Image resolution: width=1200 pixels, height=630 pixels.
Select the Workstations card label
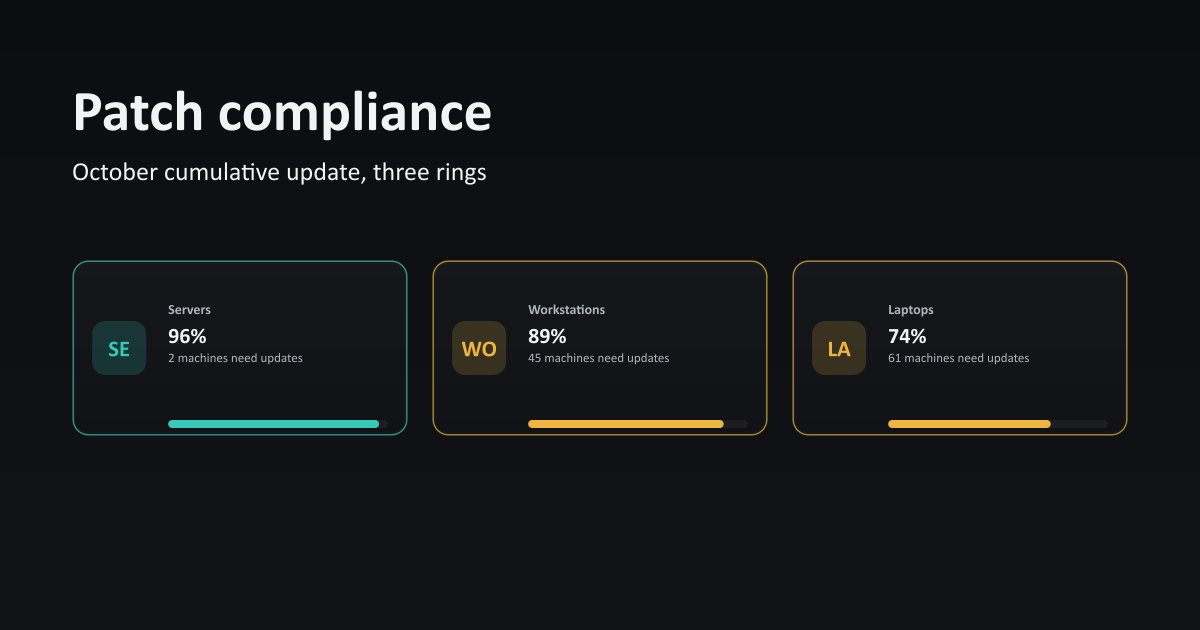click(566, 310)
